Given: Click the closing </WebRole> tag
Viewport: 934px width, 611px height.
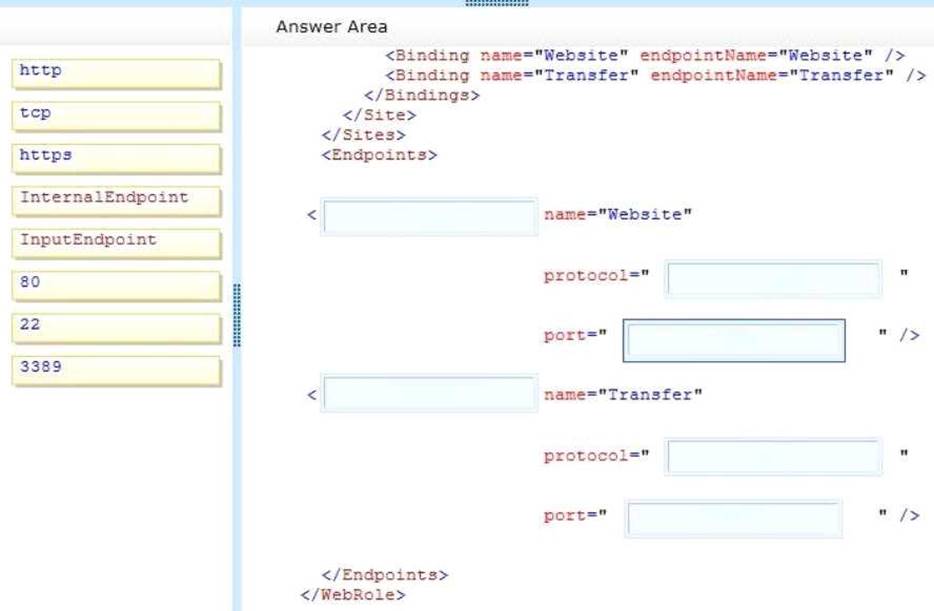Looking at the screenshot, I should click(353, 595).
